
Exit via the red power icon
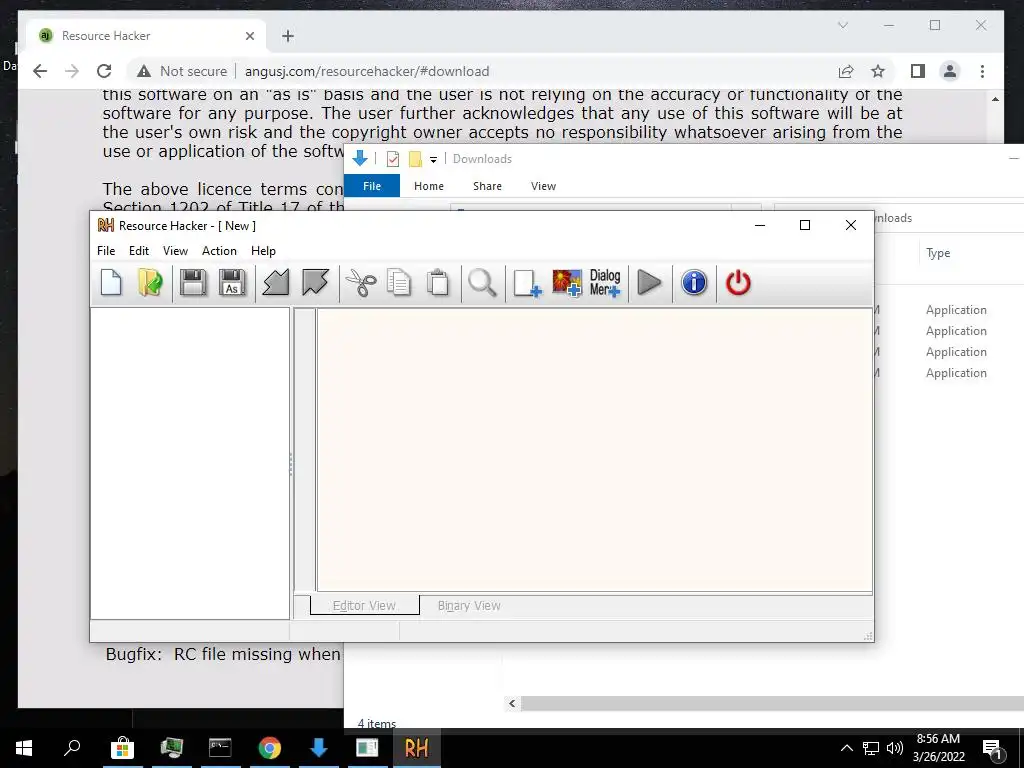739,283
